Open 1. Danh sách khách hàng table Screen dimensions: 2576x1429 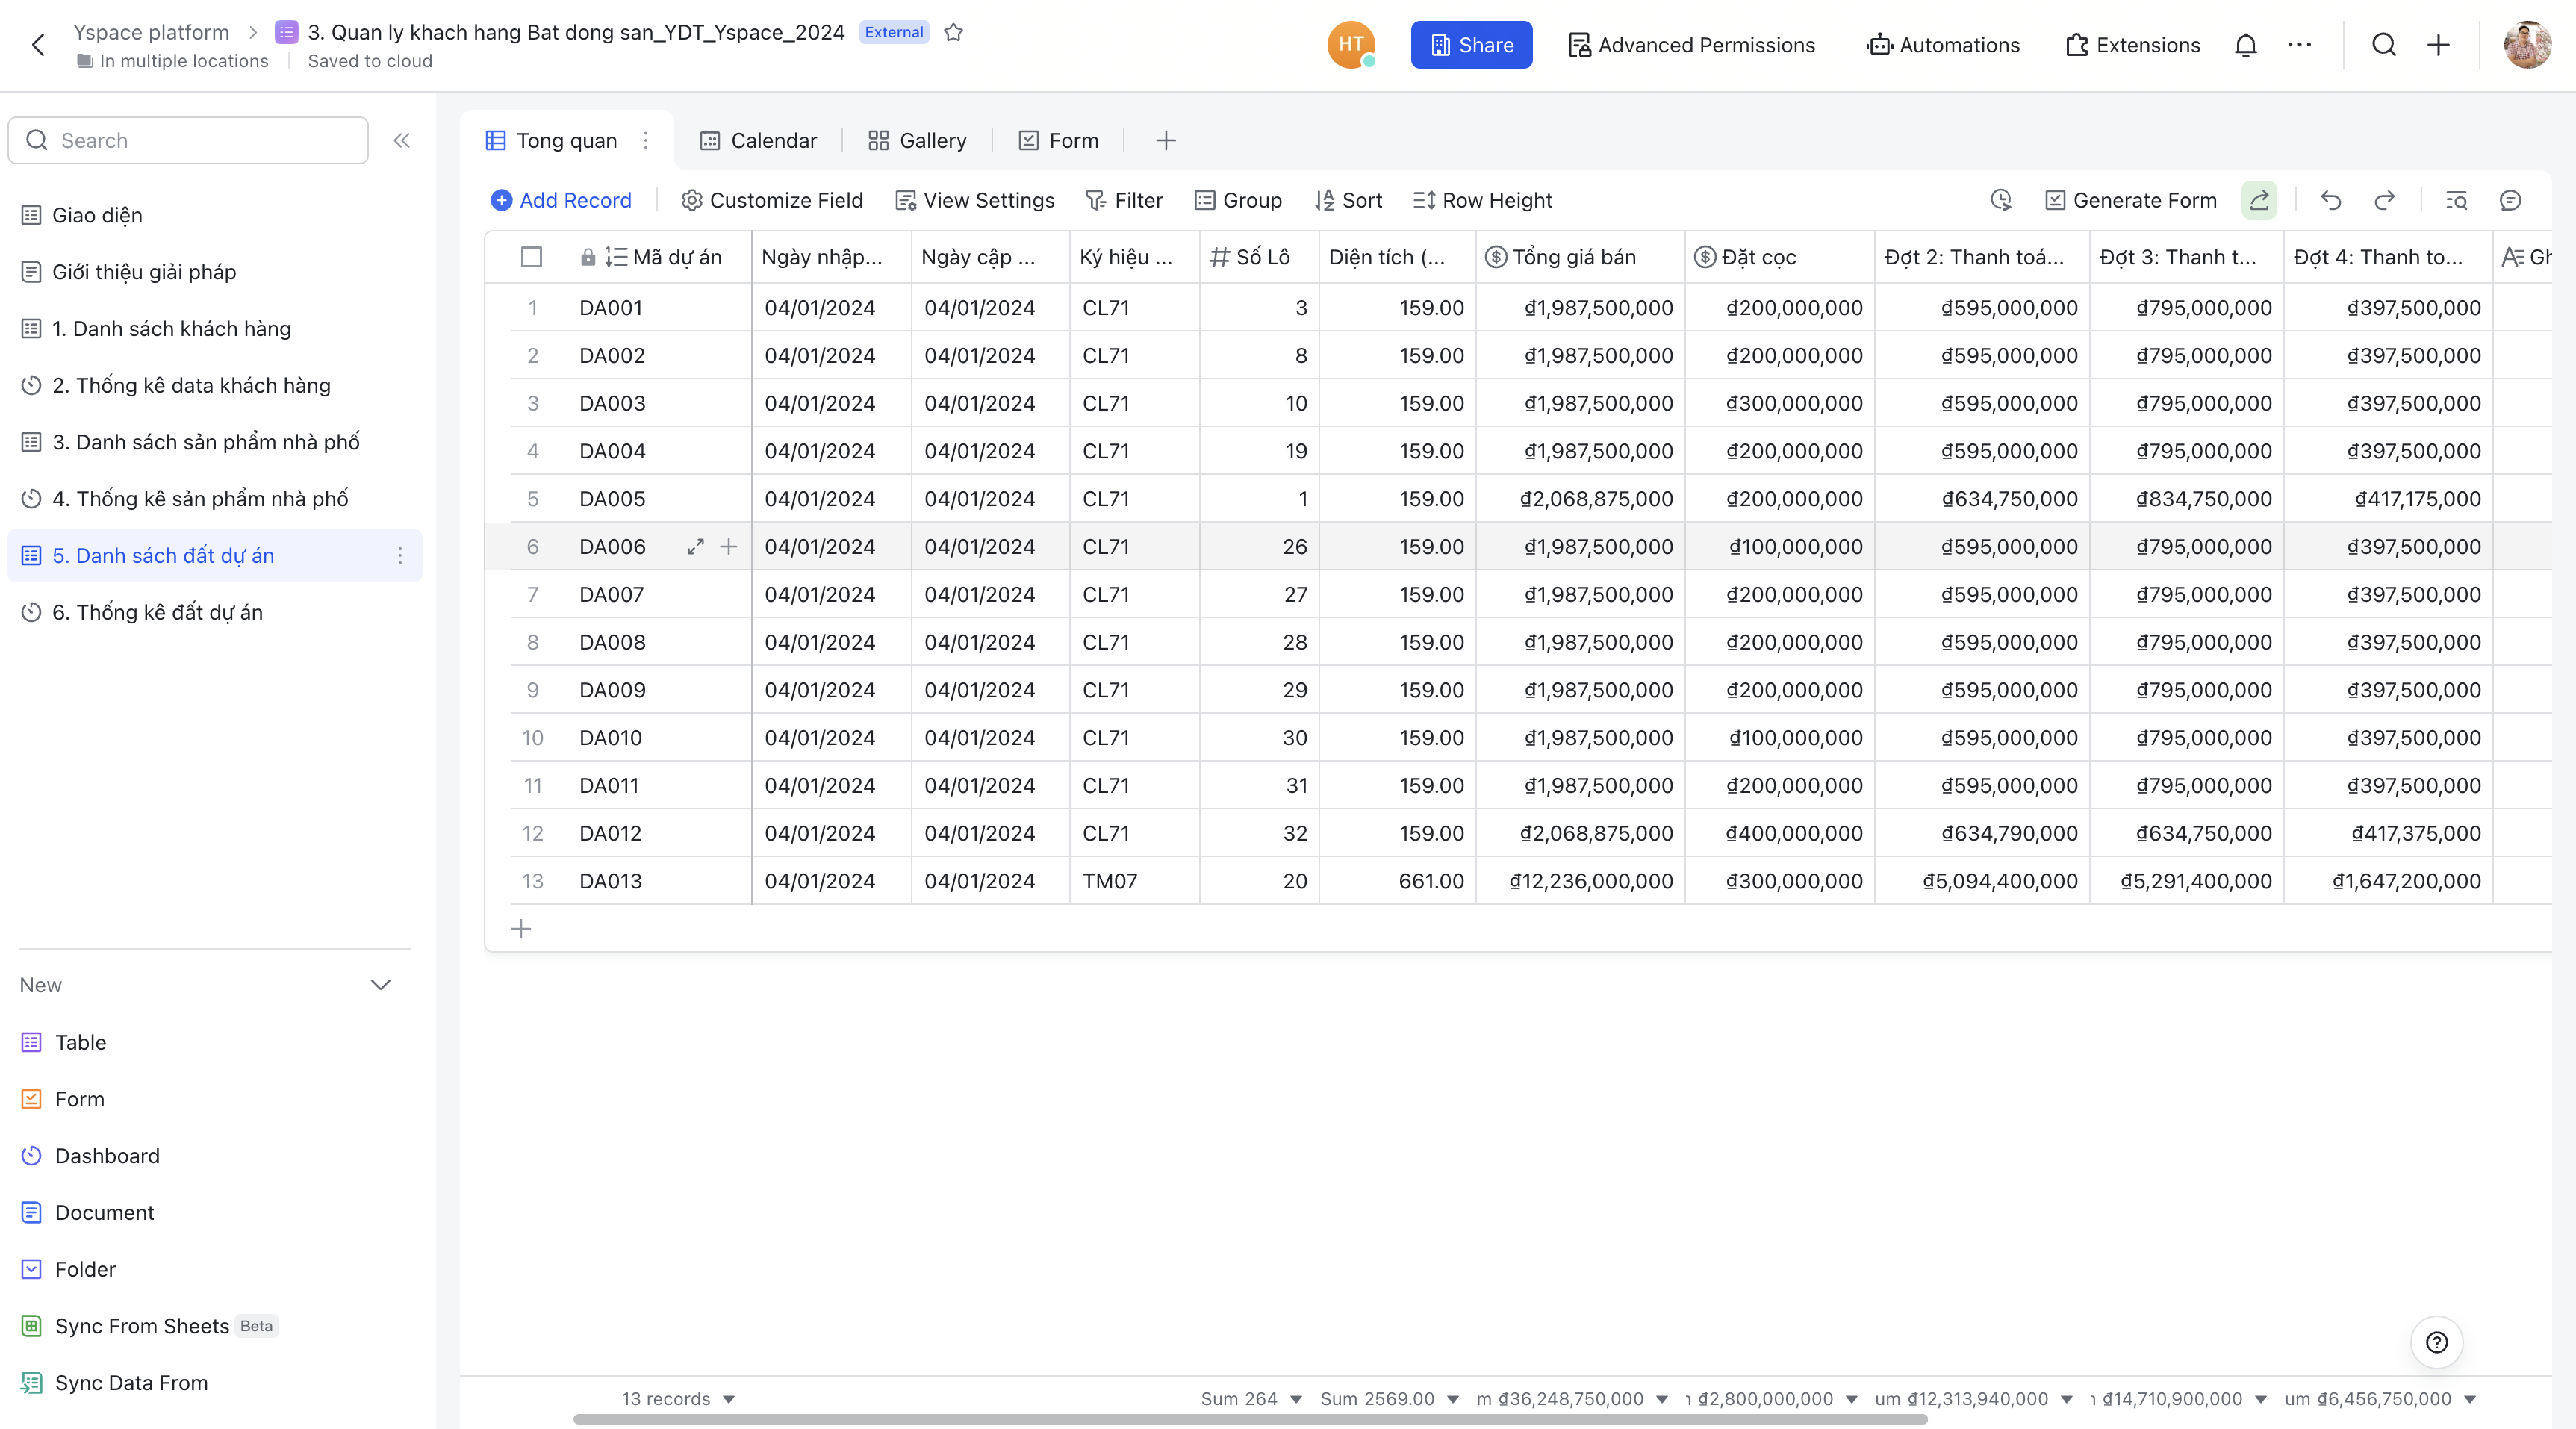(214, 328)
